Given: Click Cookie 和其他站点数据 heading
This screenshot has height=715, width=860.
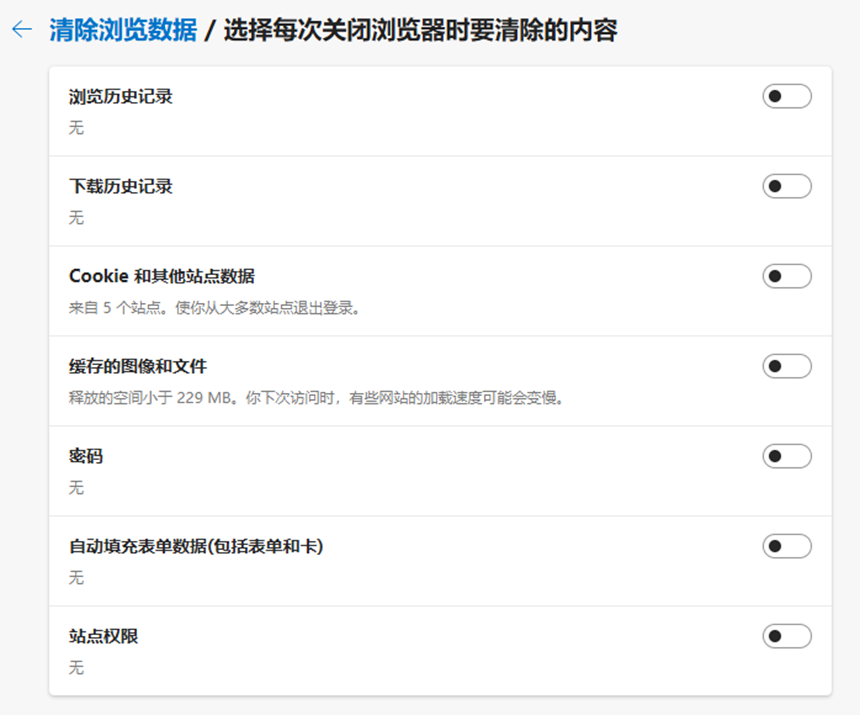Looking at the screenshot, I should (162, 276).
